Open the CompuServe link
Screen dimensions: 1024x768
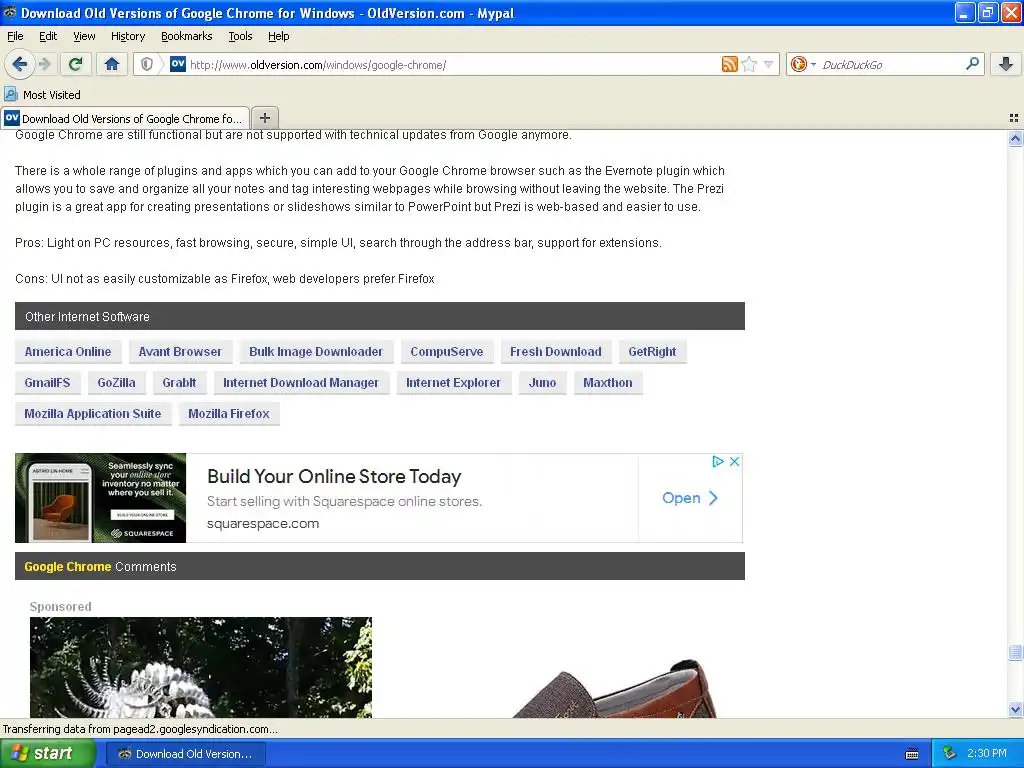447,352
